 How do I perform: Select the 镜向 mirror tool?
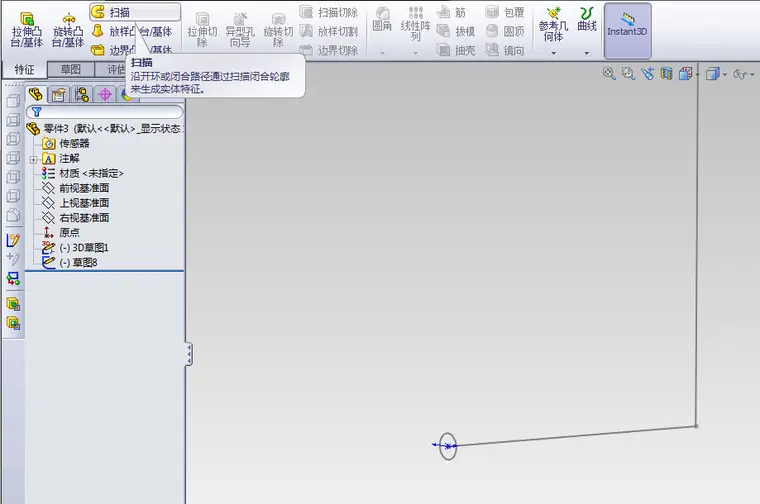[x=505, y=50]
